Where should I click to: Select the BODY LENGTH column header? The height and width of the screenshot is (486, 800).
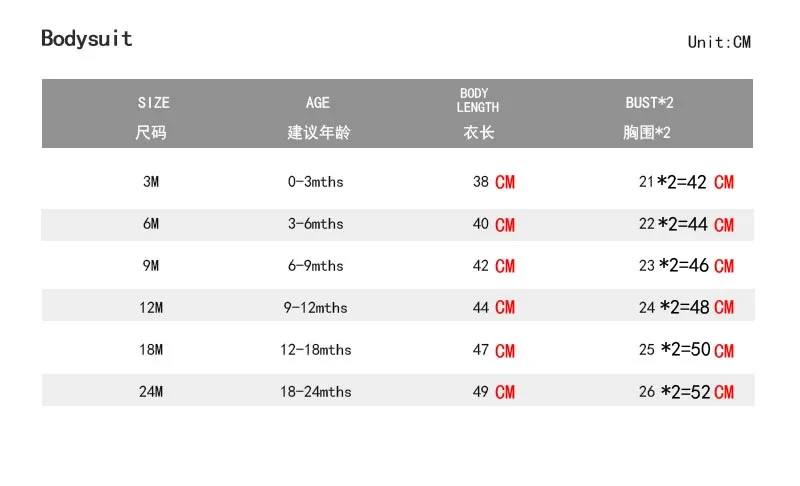[478, 114]
